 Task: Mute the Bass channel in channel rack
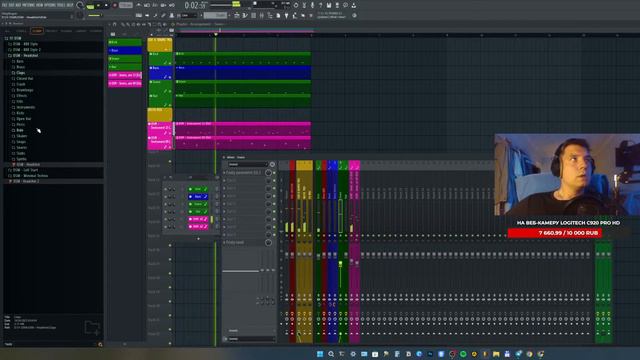click(x=166, y=197)
